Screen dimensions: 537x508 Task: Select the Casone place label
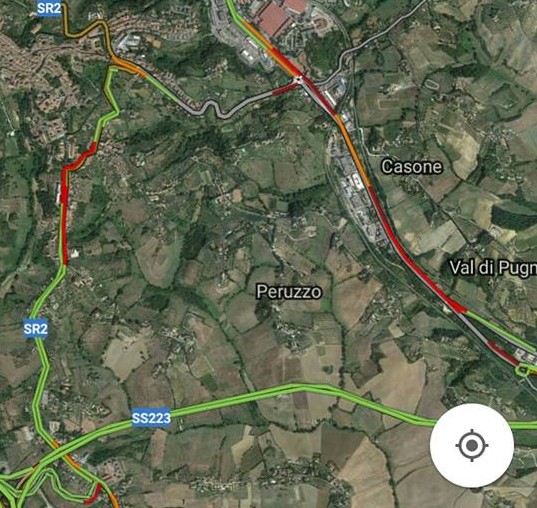coord(412,167)
